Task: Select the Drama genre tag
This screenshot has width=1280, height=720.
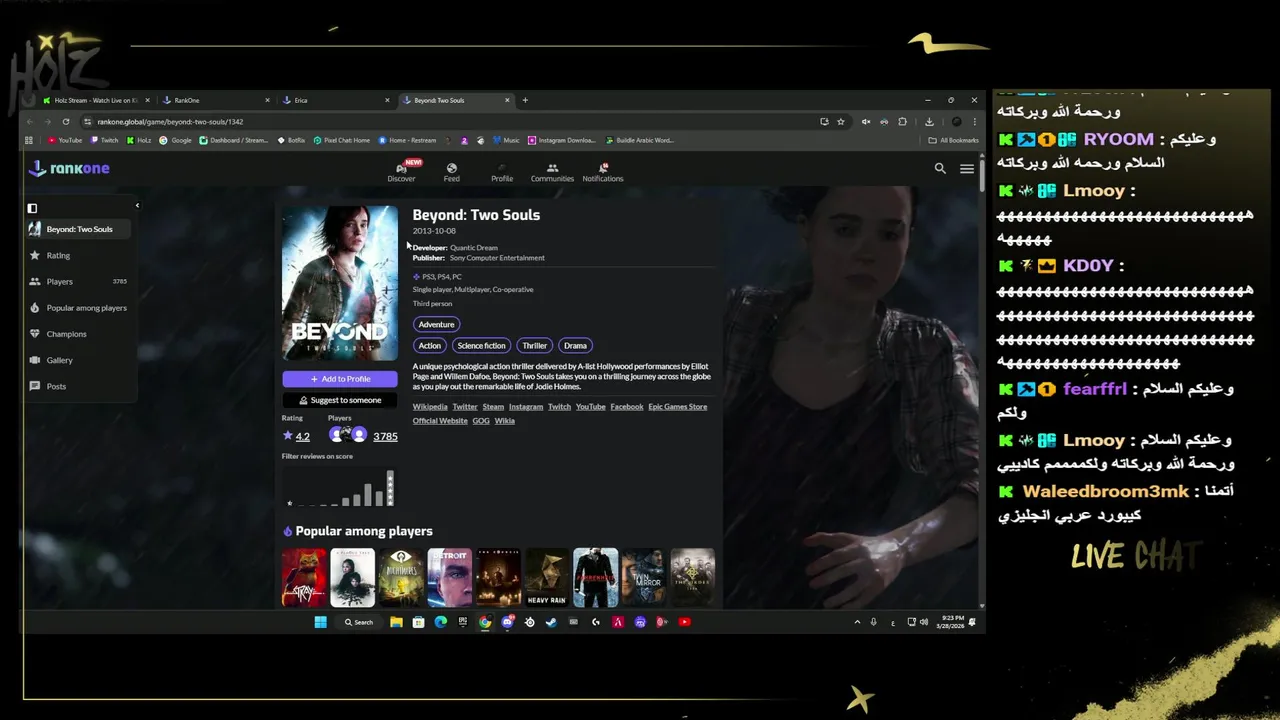Action: 575,345
